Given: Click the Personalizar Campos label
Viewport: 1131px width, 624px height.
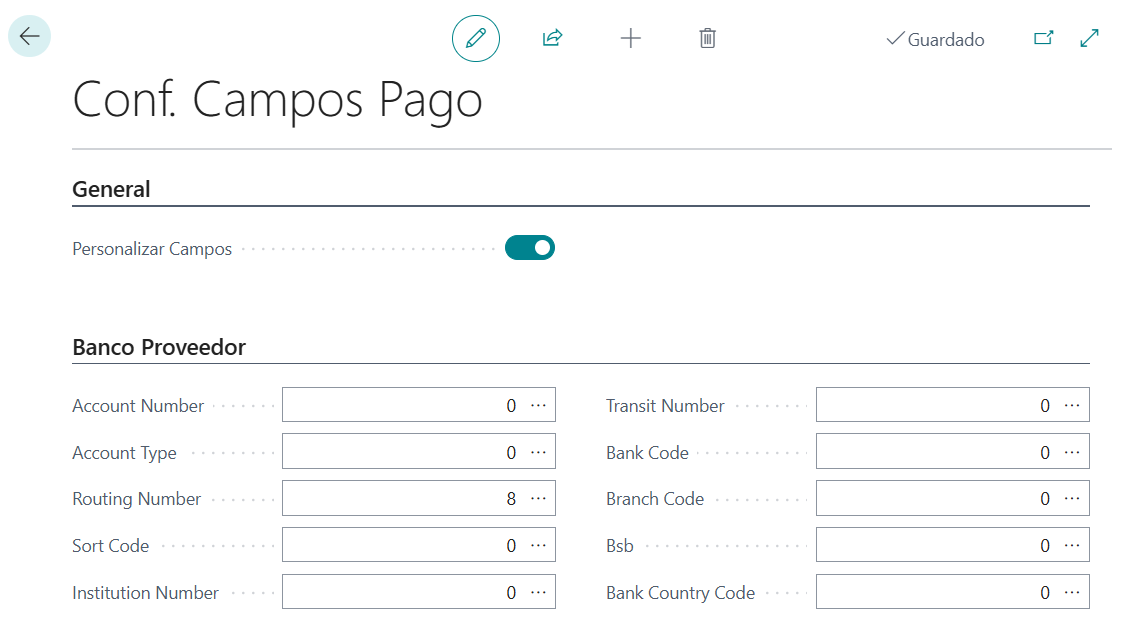Looking at the screenshot, I should [152, 249].
